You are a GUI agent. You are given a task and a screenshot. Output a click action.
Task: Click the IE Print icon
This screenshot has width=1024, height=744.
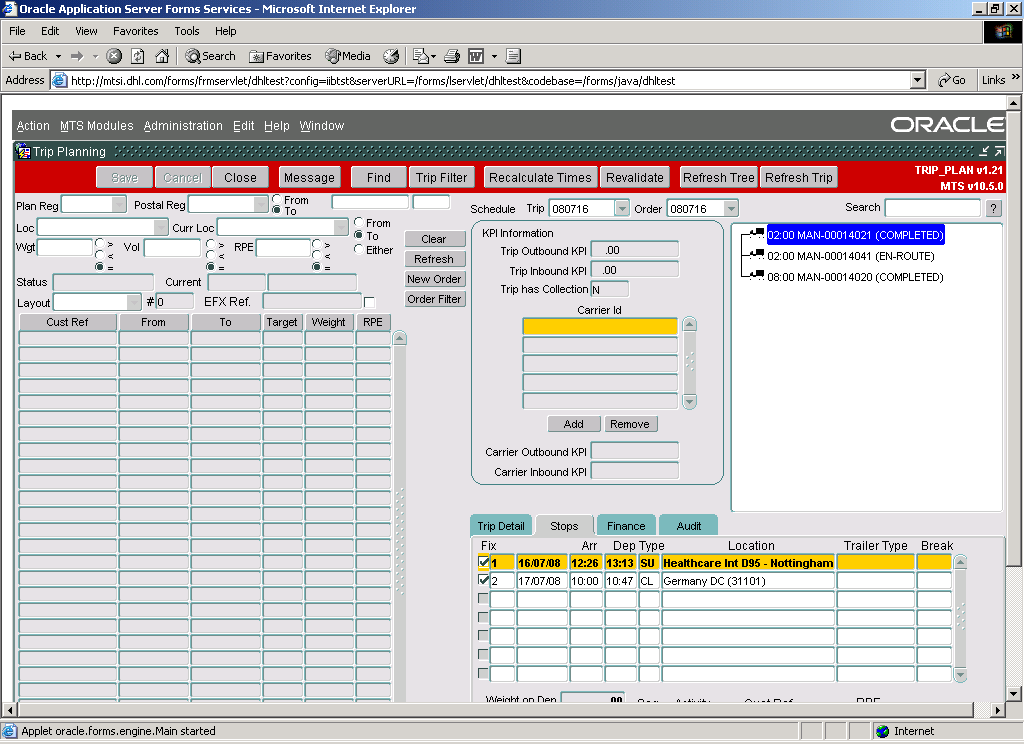(x=452, y=56)
